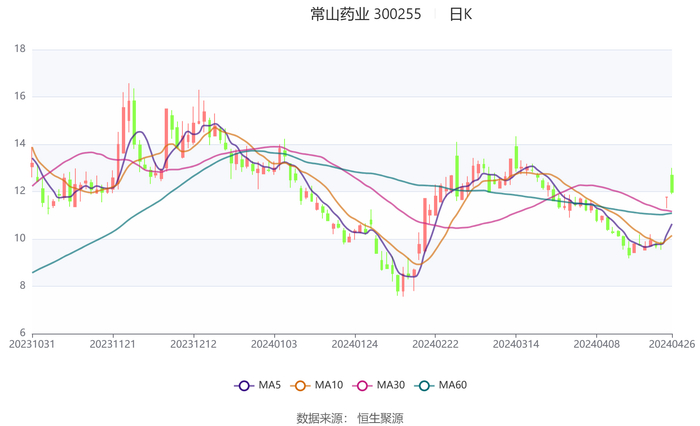Hide the MA10 series via its label
700x426 pixels.
coord(329,386)
